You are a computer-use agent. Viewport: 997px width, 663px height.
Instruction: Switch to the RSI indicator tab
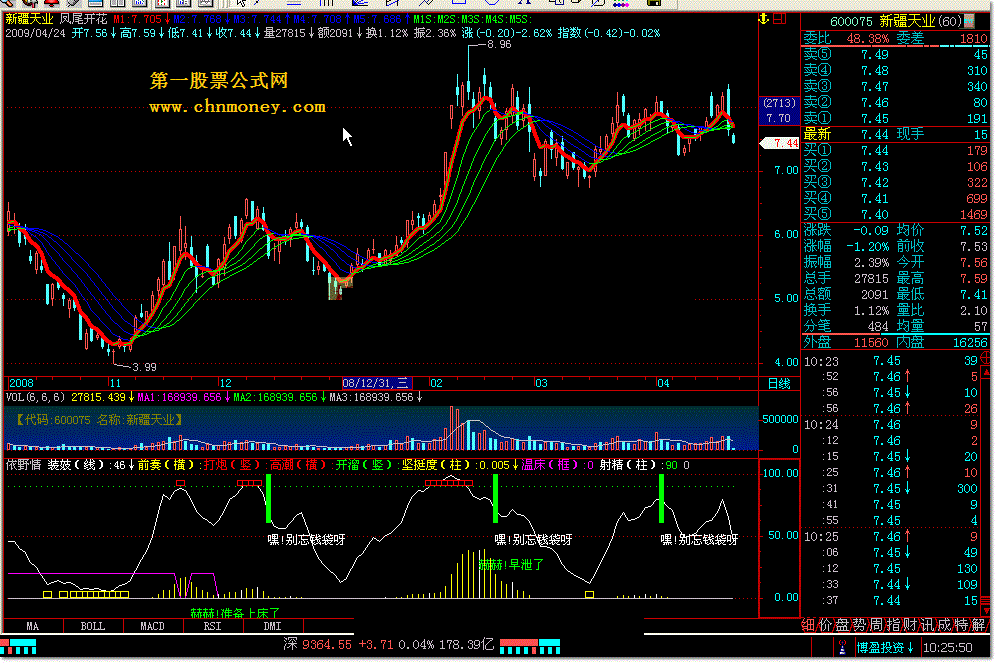pyautogui.click(x=212, y=626)
